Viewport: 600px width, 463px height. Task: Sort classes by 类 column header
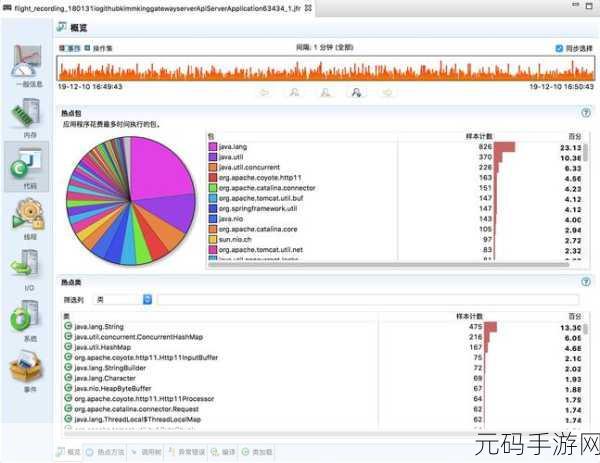[x=66, y=316]
